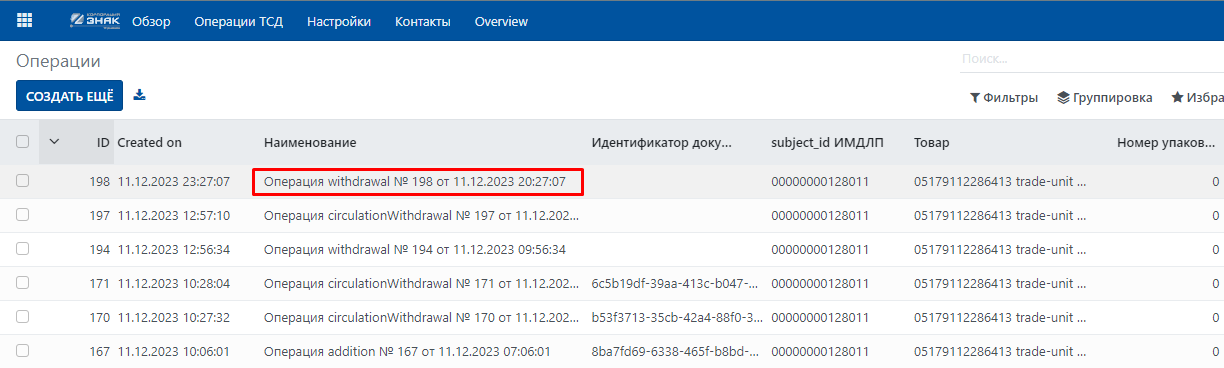Click the date 11.12.2023 10:28:04 cell
The width and height of the screenshot is (1224, 368).
click(174, 284)
